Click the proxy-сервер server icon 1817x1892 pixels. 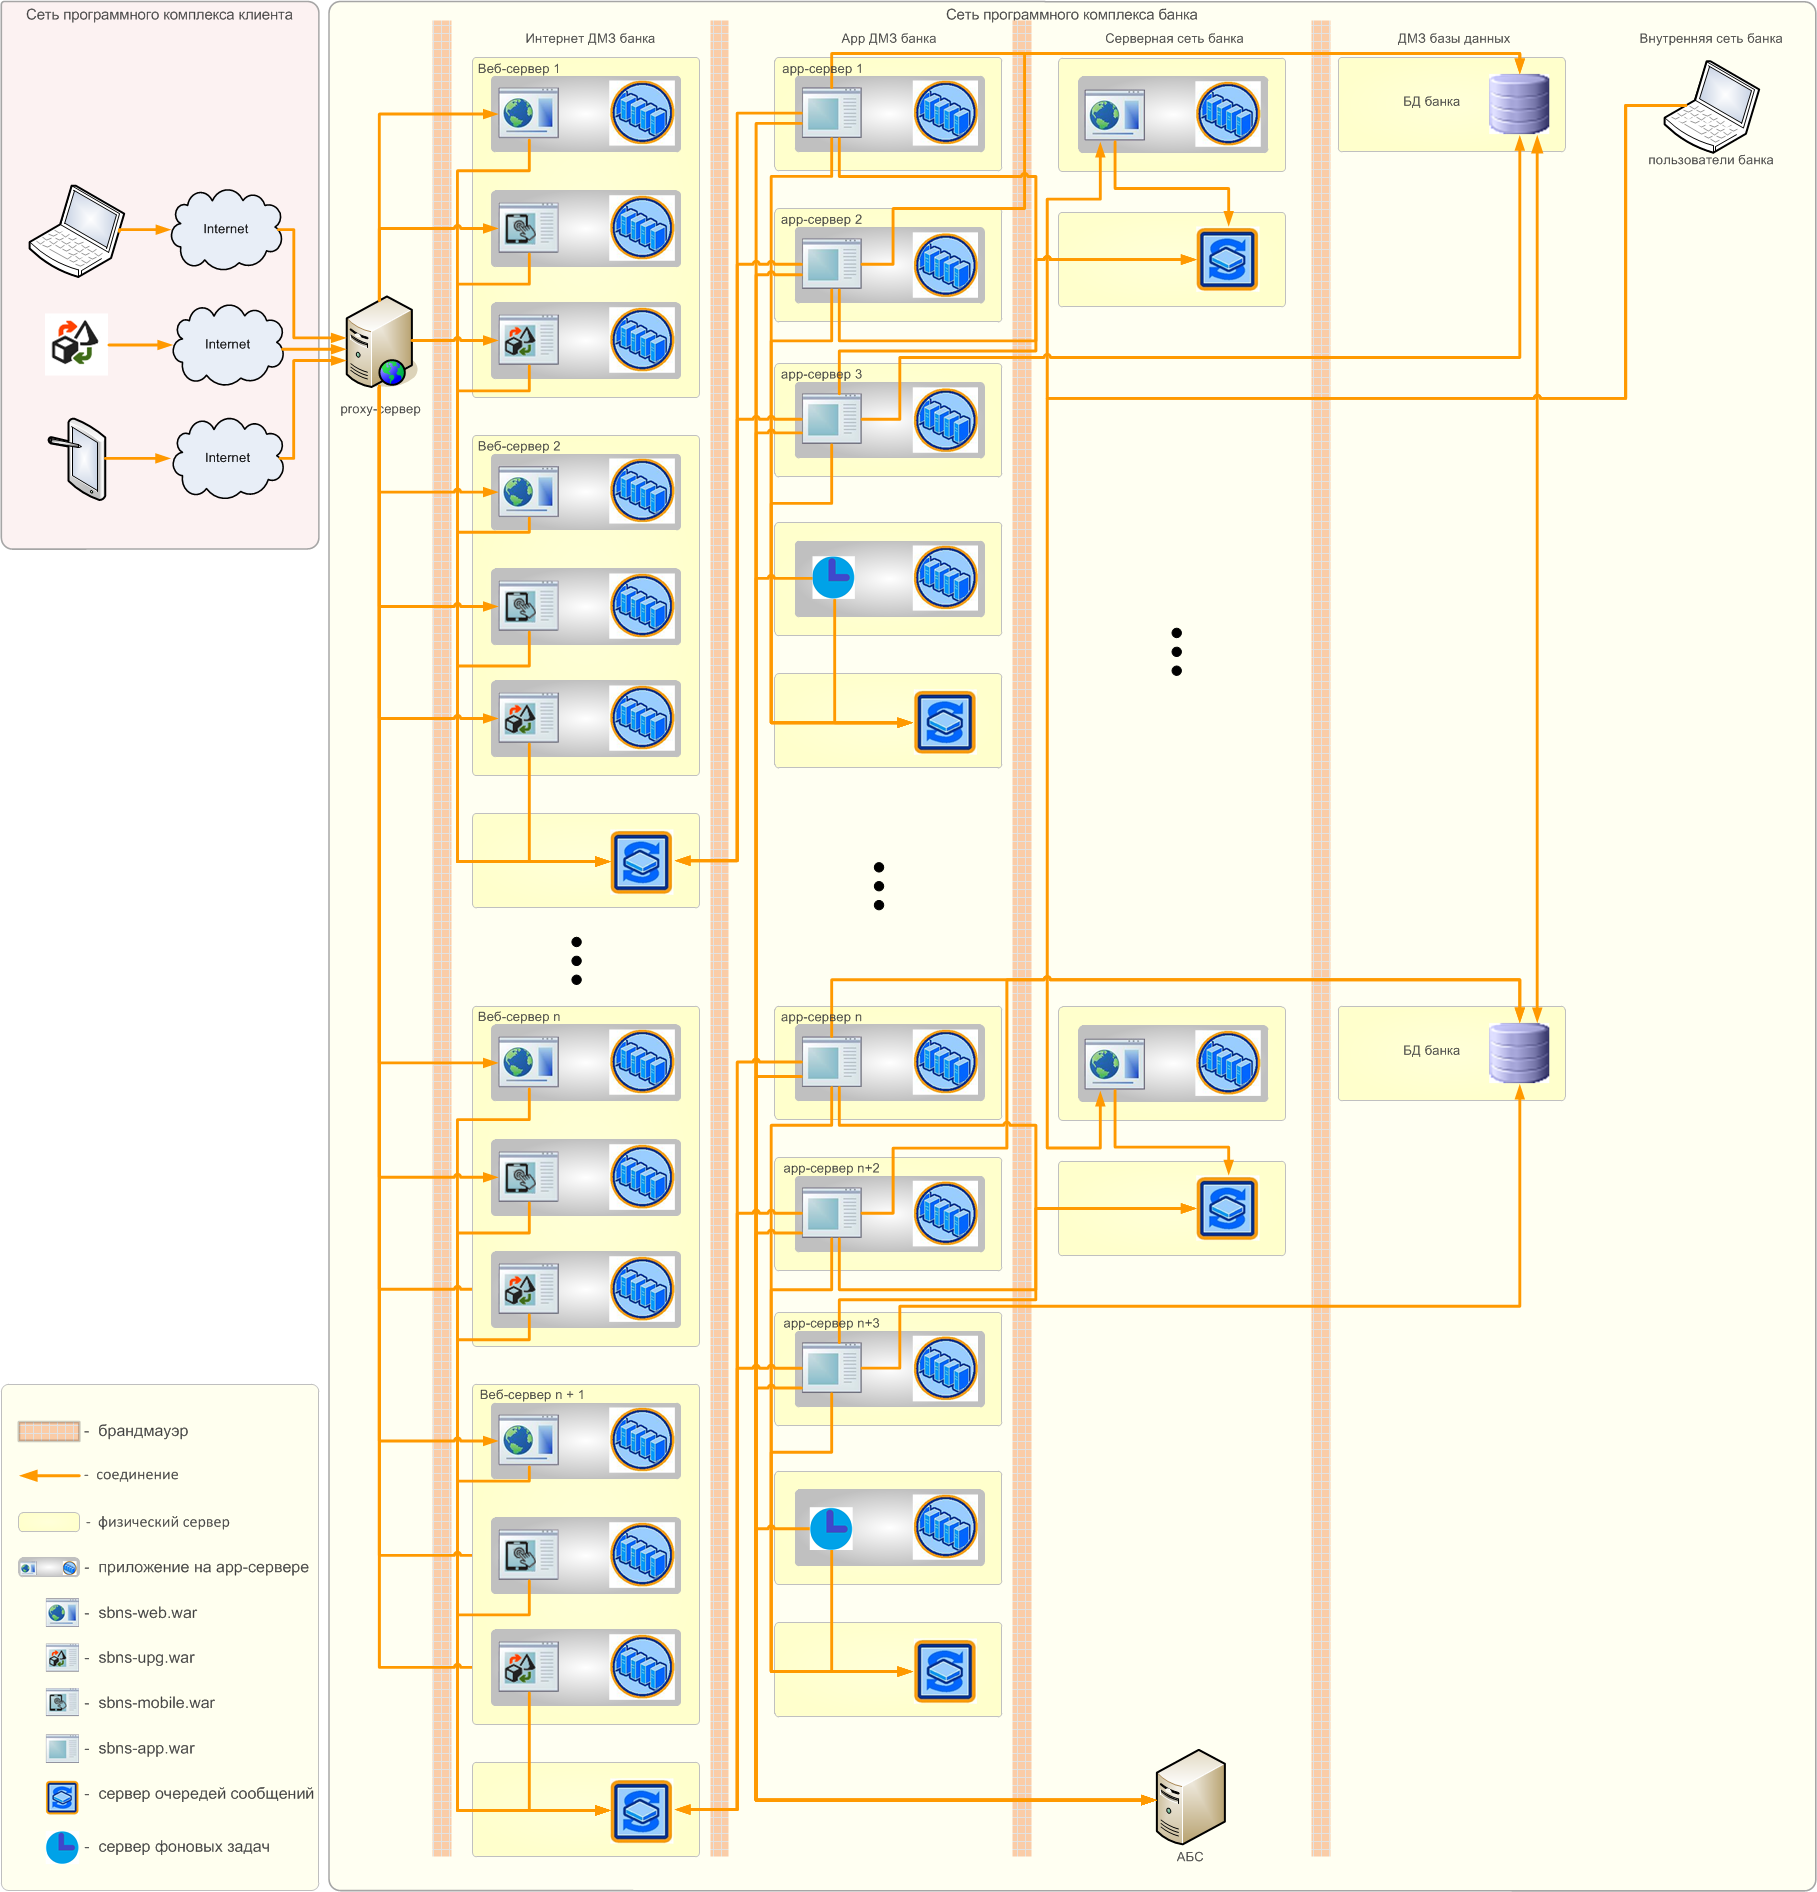coord(379,342)
